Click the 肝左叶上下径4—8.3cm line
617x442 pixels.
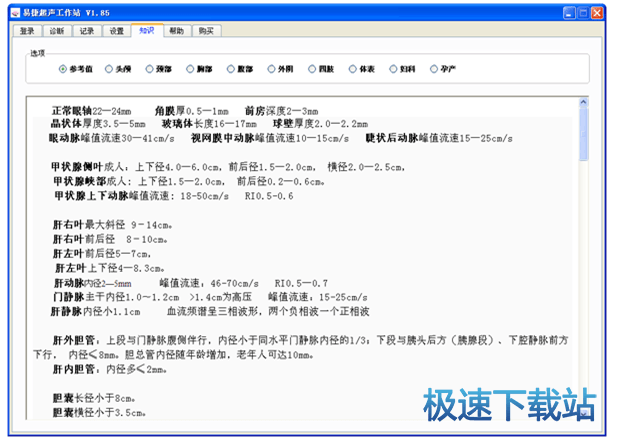pos(109,268)
